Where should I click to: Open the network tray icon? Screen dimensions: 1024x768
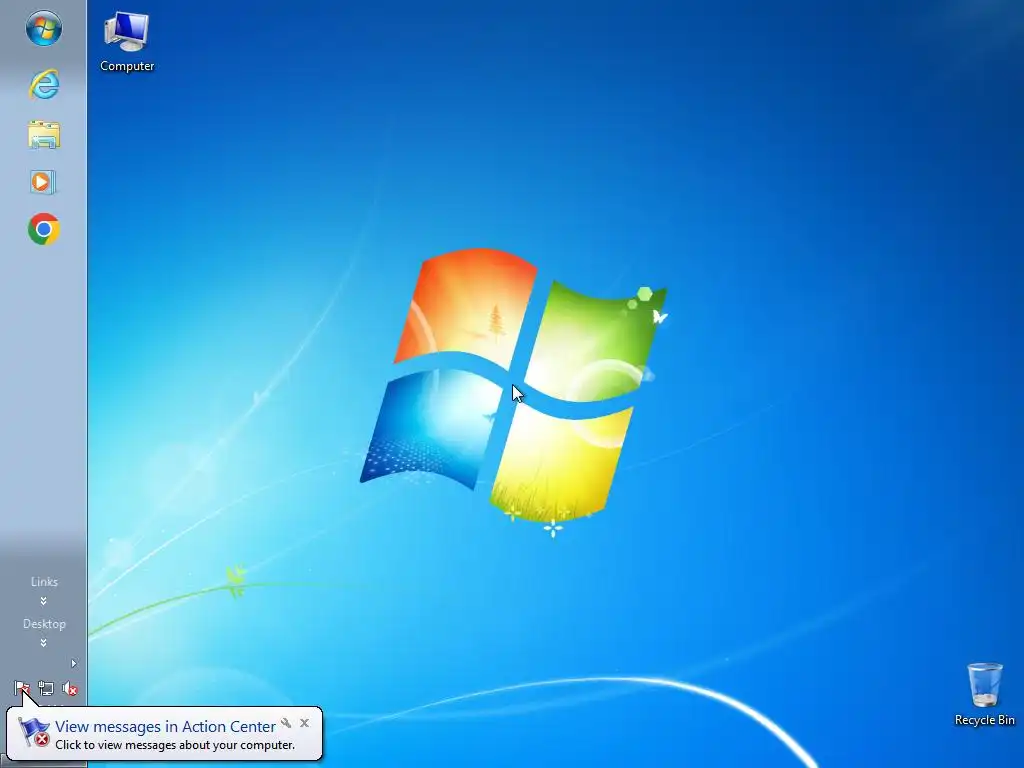tap(46, 688)
